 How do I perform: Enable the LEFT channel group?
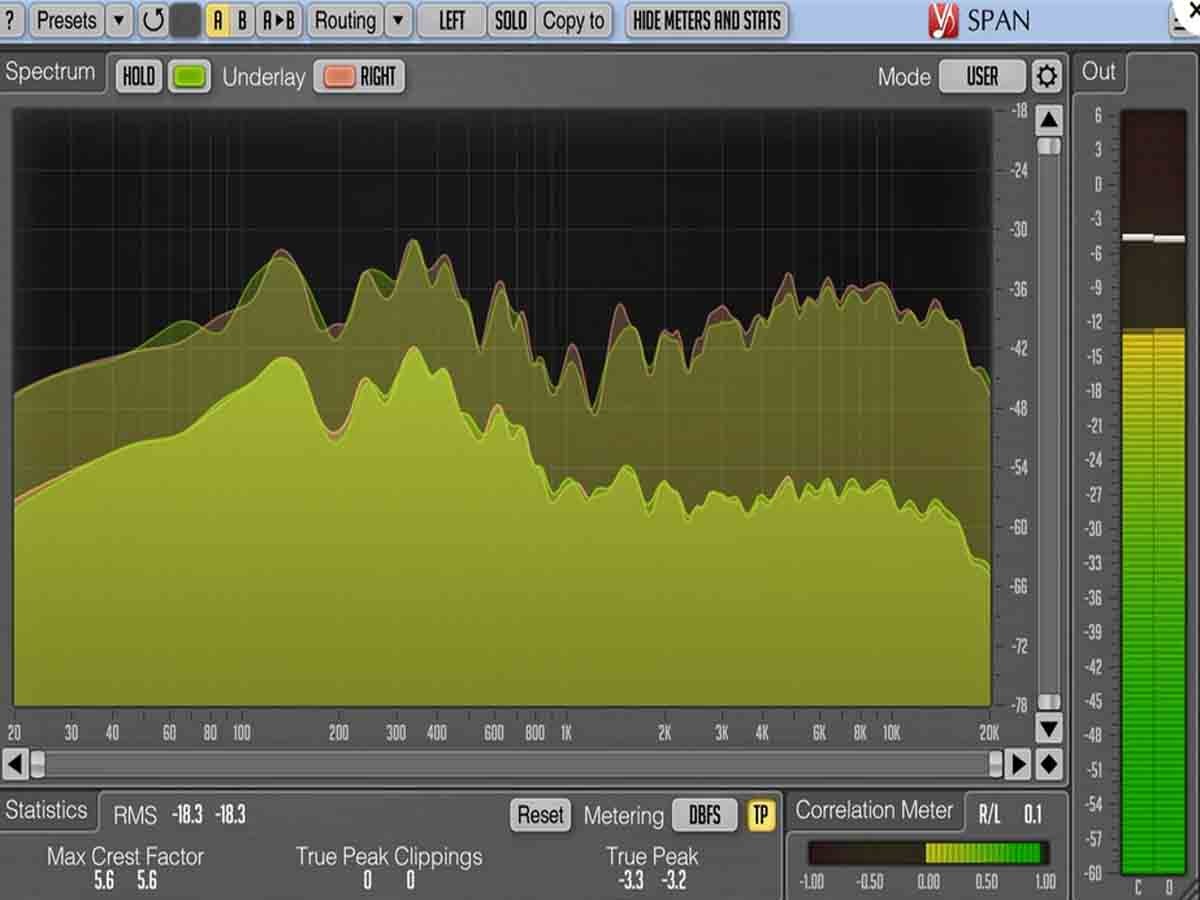tap(451, 20)
